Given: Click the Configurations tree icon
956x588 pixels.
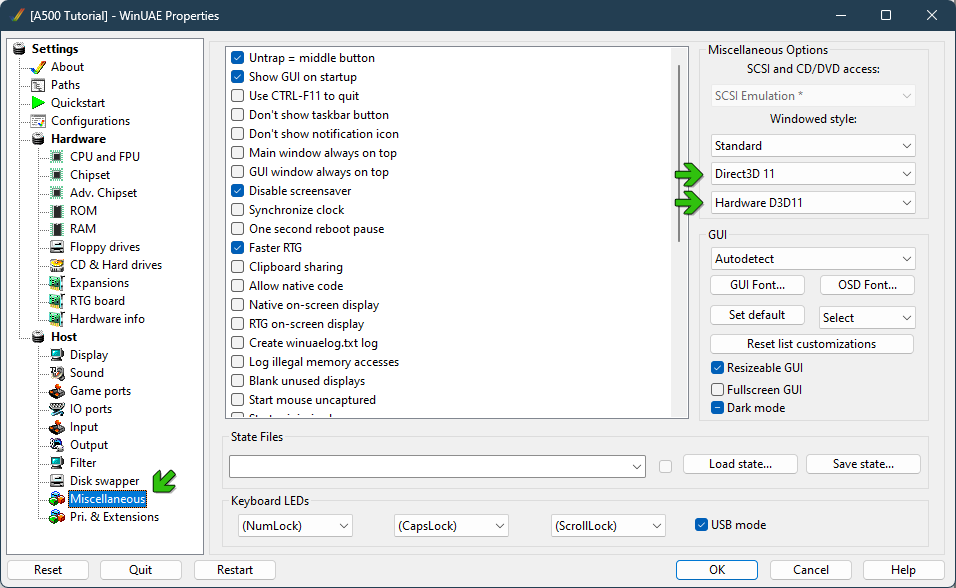Looking at the screenshot, I should coord(38,121).
